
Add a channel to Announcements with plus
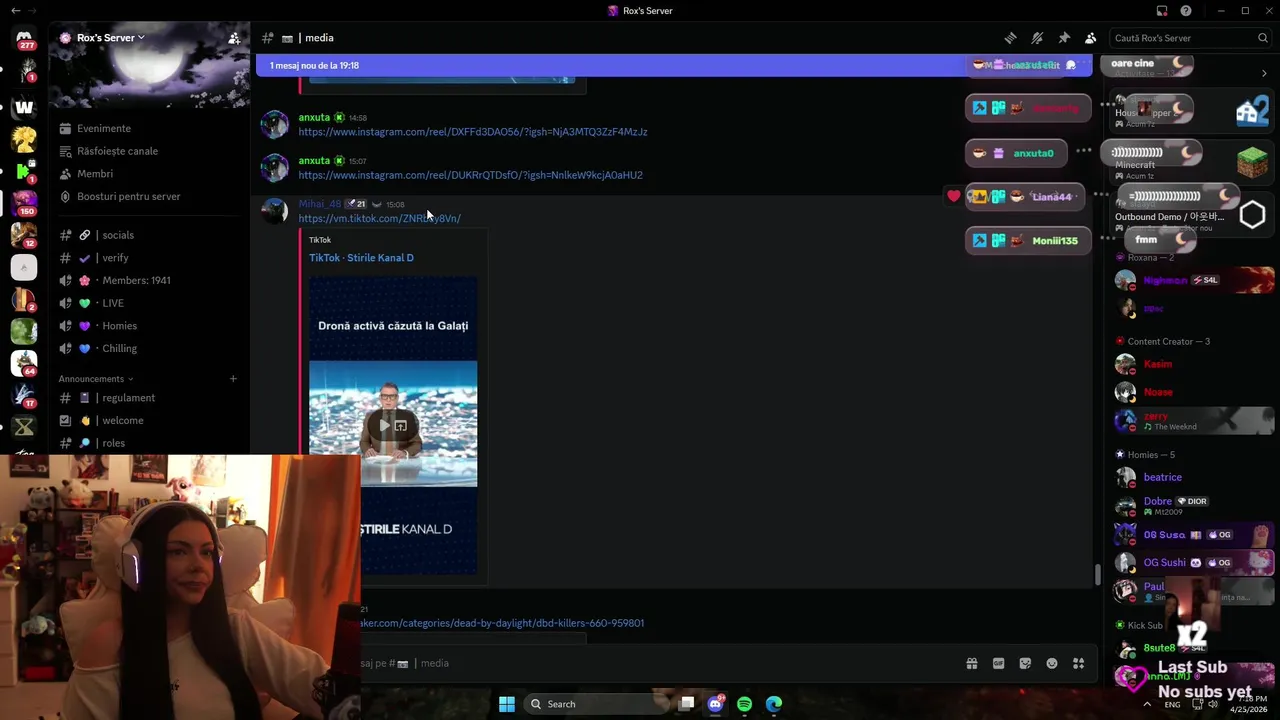[x=233, y=379]
